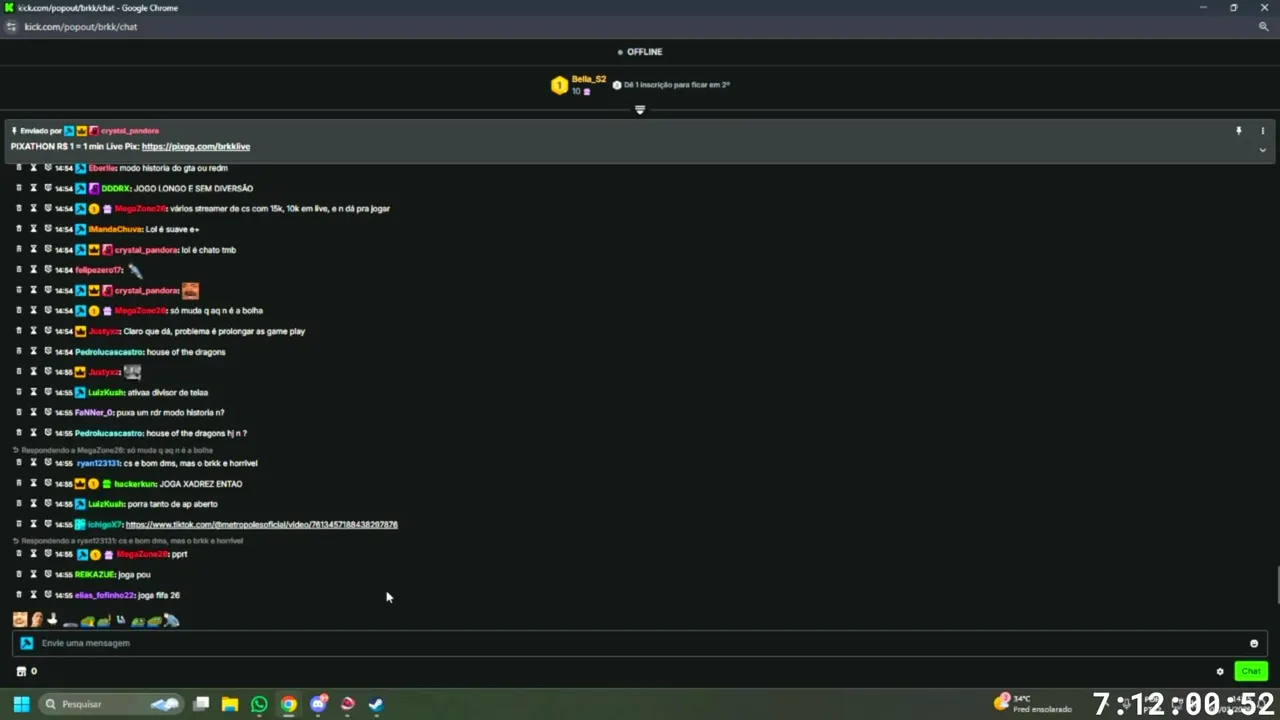Open WhatsApp from the taskbar

click(x=259, y=704)
